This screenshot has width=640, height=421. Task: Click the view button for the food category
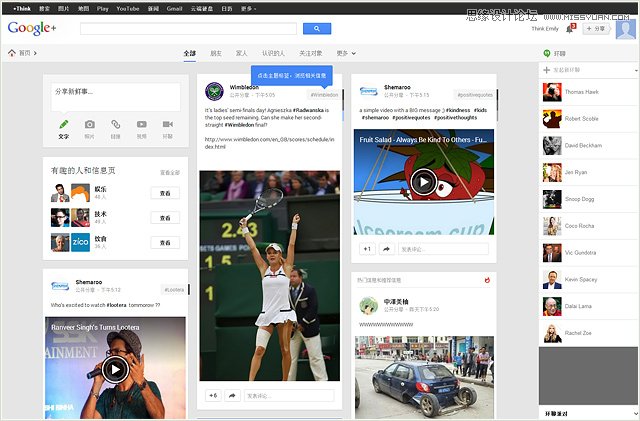[165, 242]
